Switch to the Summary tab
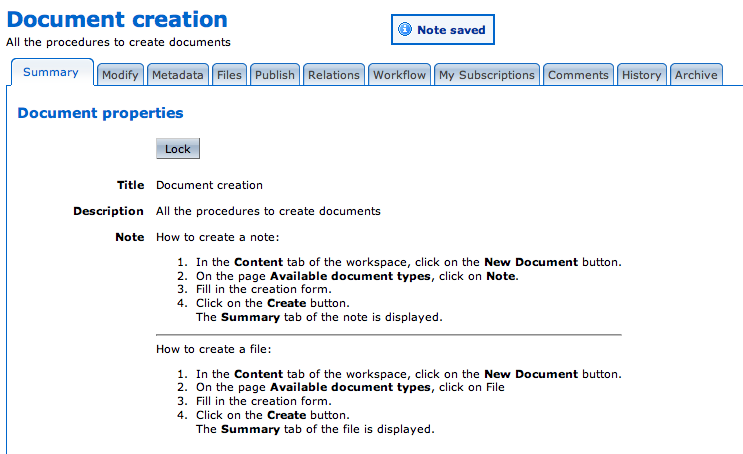 coord(51,73)
